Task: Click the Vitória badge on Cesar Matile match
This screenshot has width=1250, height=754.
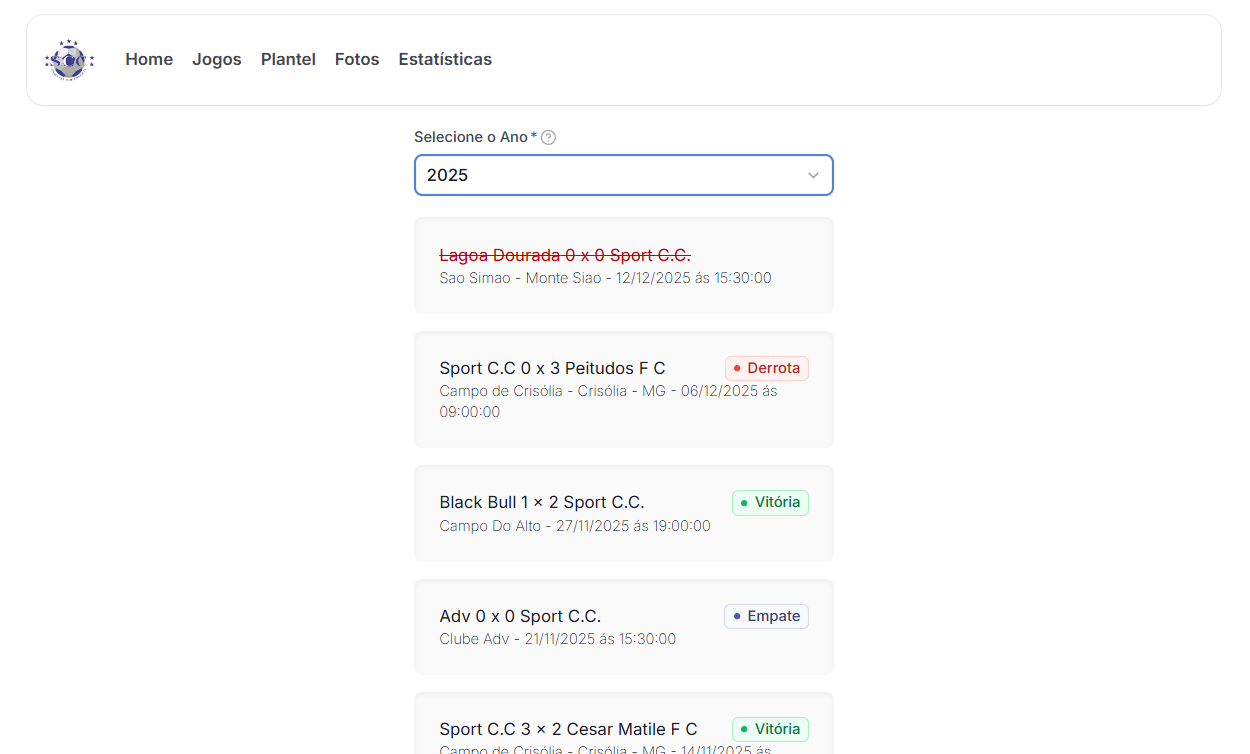Action: coord(770,729)
